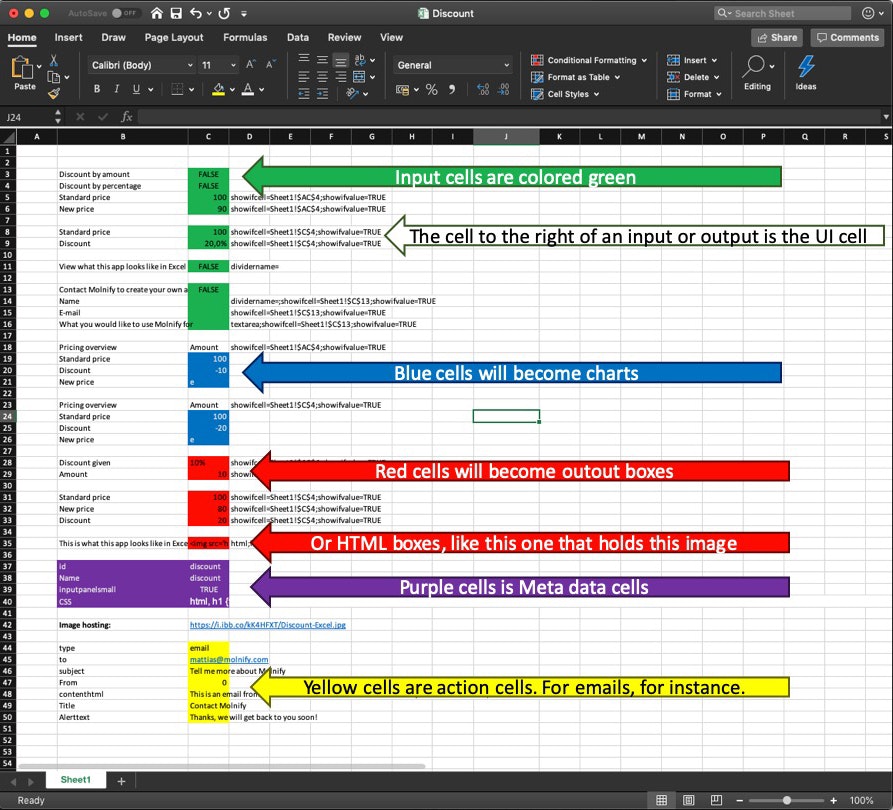Open the font size 11 dropdown
This screenshot has height=810, width=893.
pos(218,65)
